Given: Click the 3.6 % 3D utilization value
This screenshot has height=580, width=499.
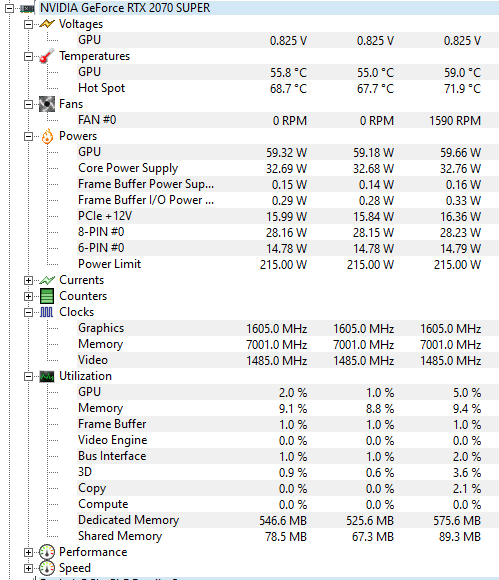Looking at the screenshot, I should 467,473.
